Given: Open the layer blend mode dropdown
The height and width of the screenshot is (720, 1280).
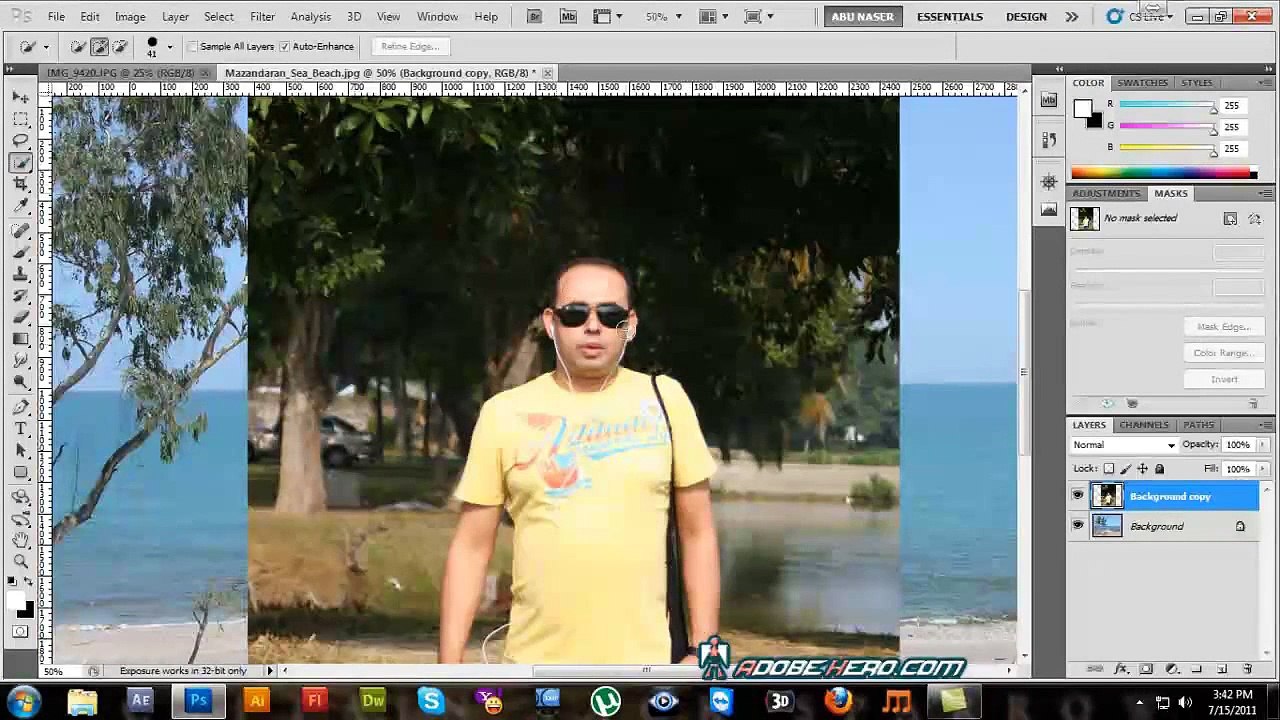Looking at the screenshot, I should click(x=1124, y=445).
